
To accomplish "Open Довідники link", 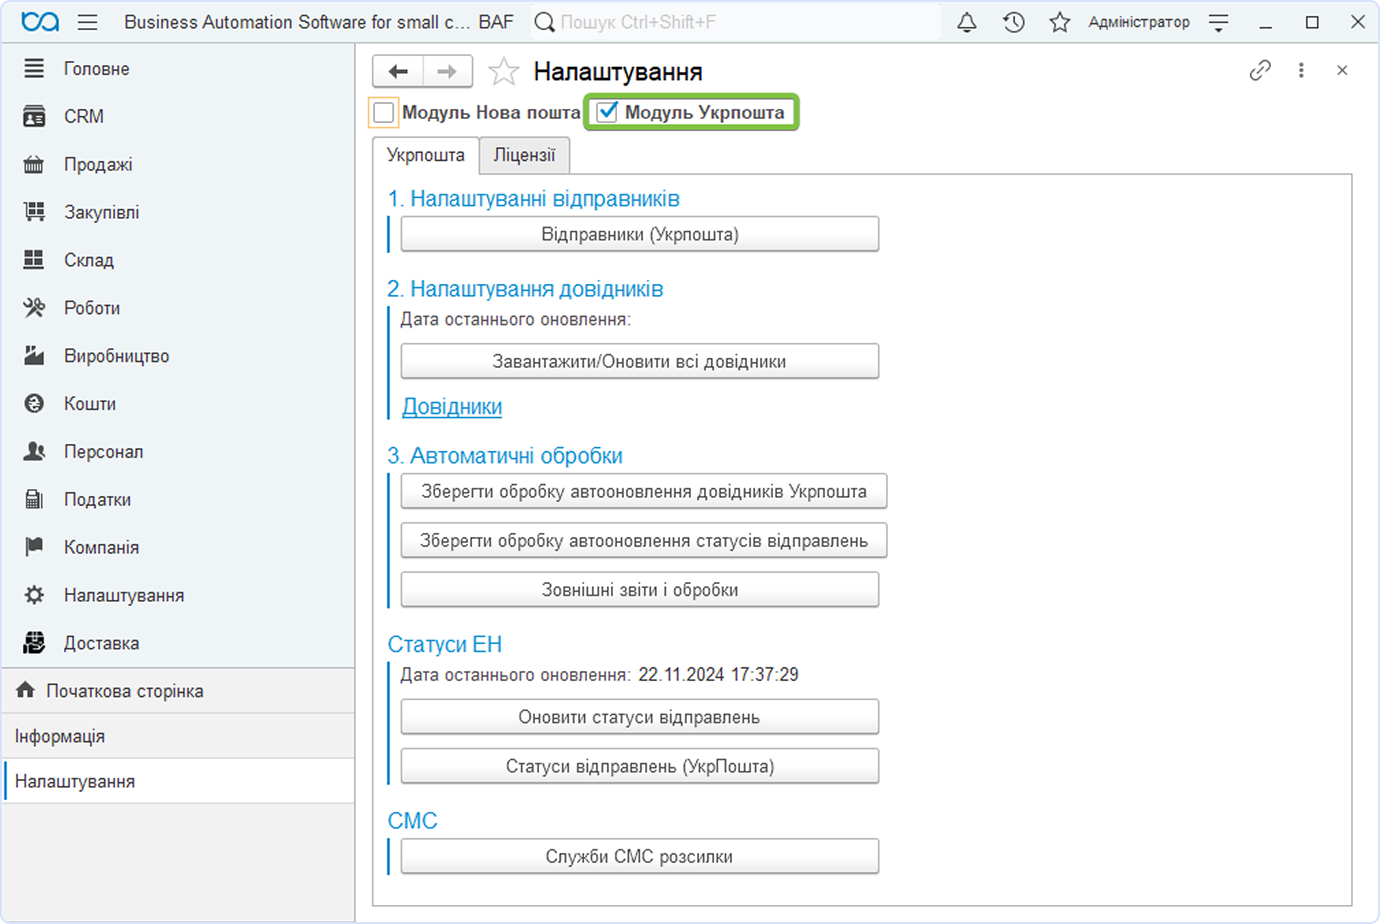I will pyautogui.click(x=452, y=407).
